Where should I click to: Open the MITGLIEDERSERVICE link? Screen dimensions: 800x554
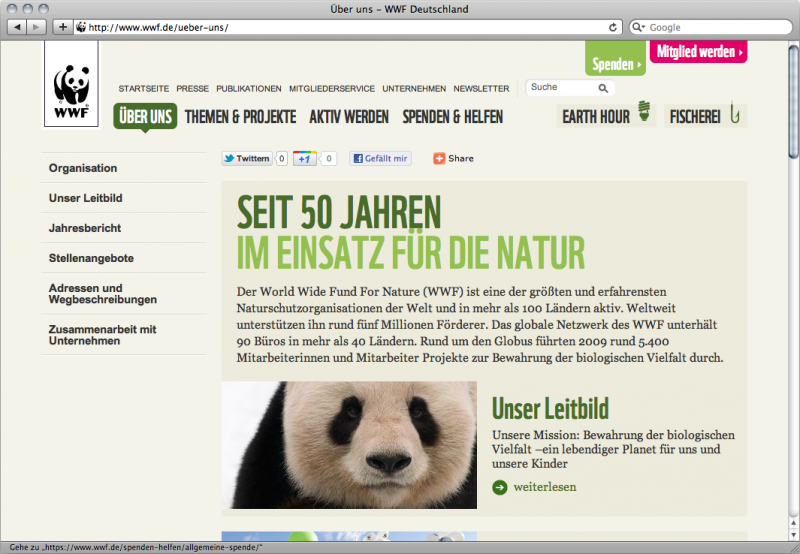pyautogui.click(x=332, y=89)
